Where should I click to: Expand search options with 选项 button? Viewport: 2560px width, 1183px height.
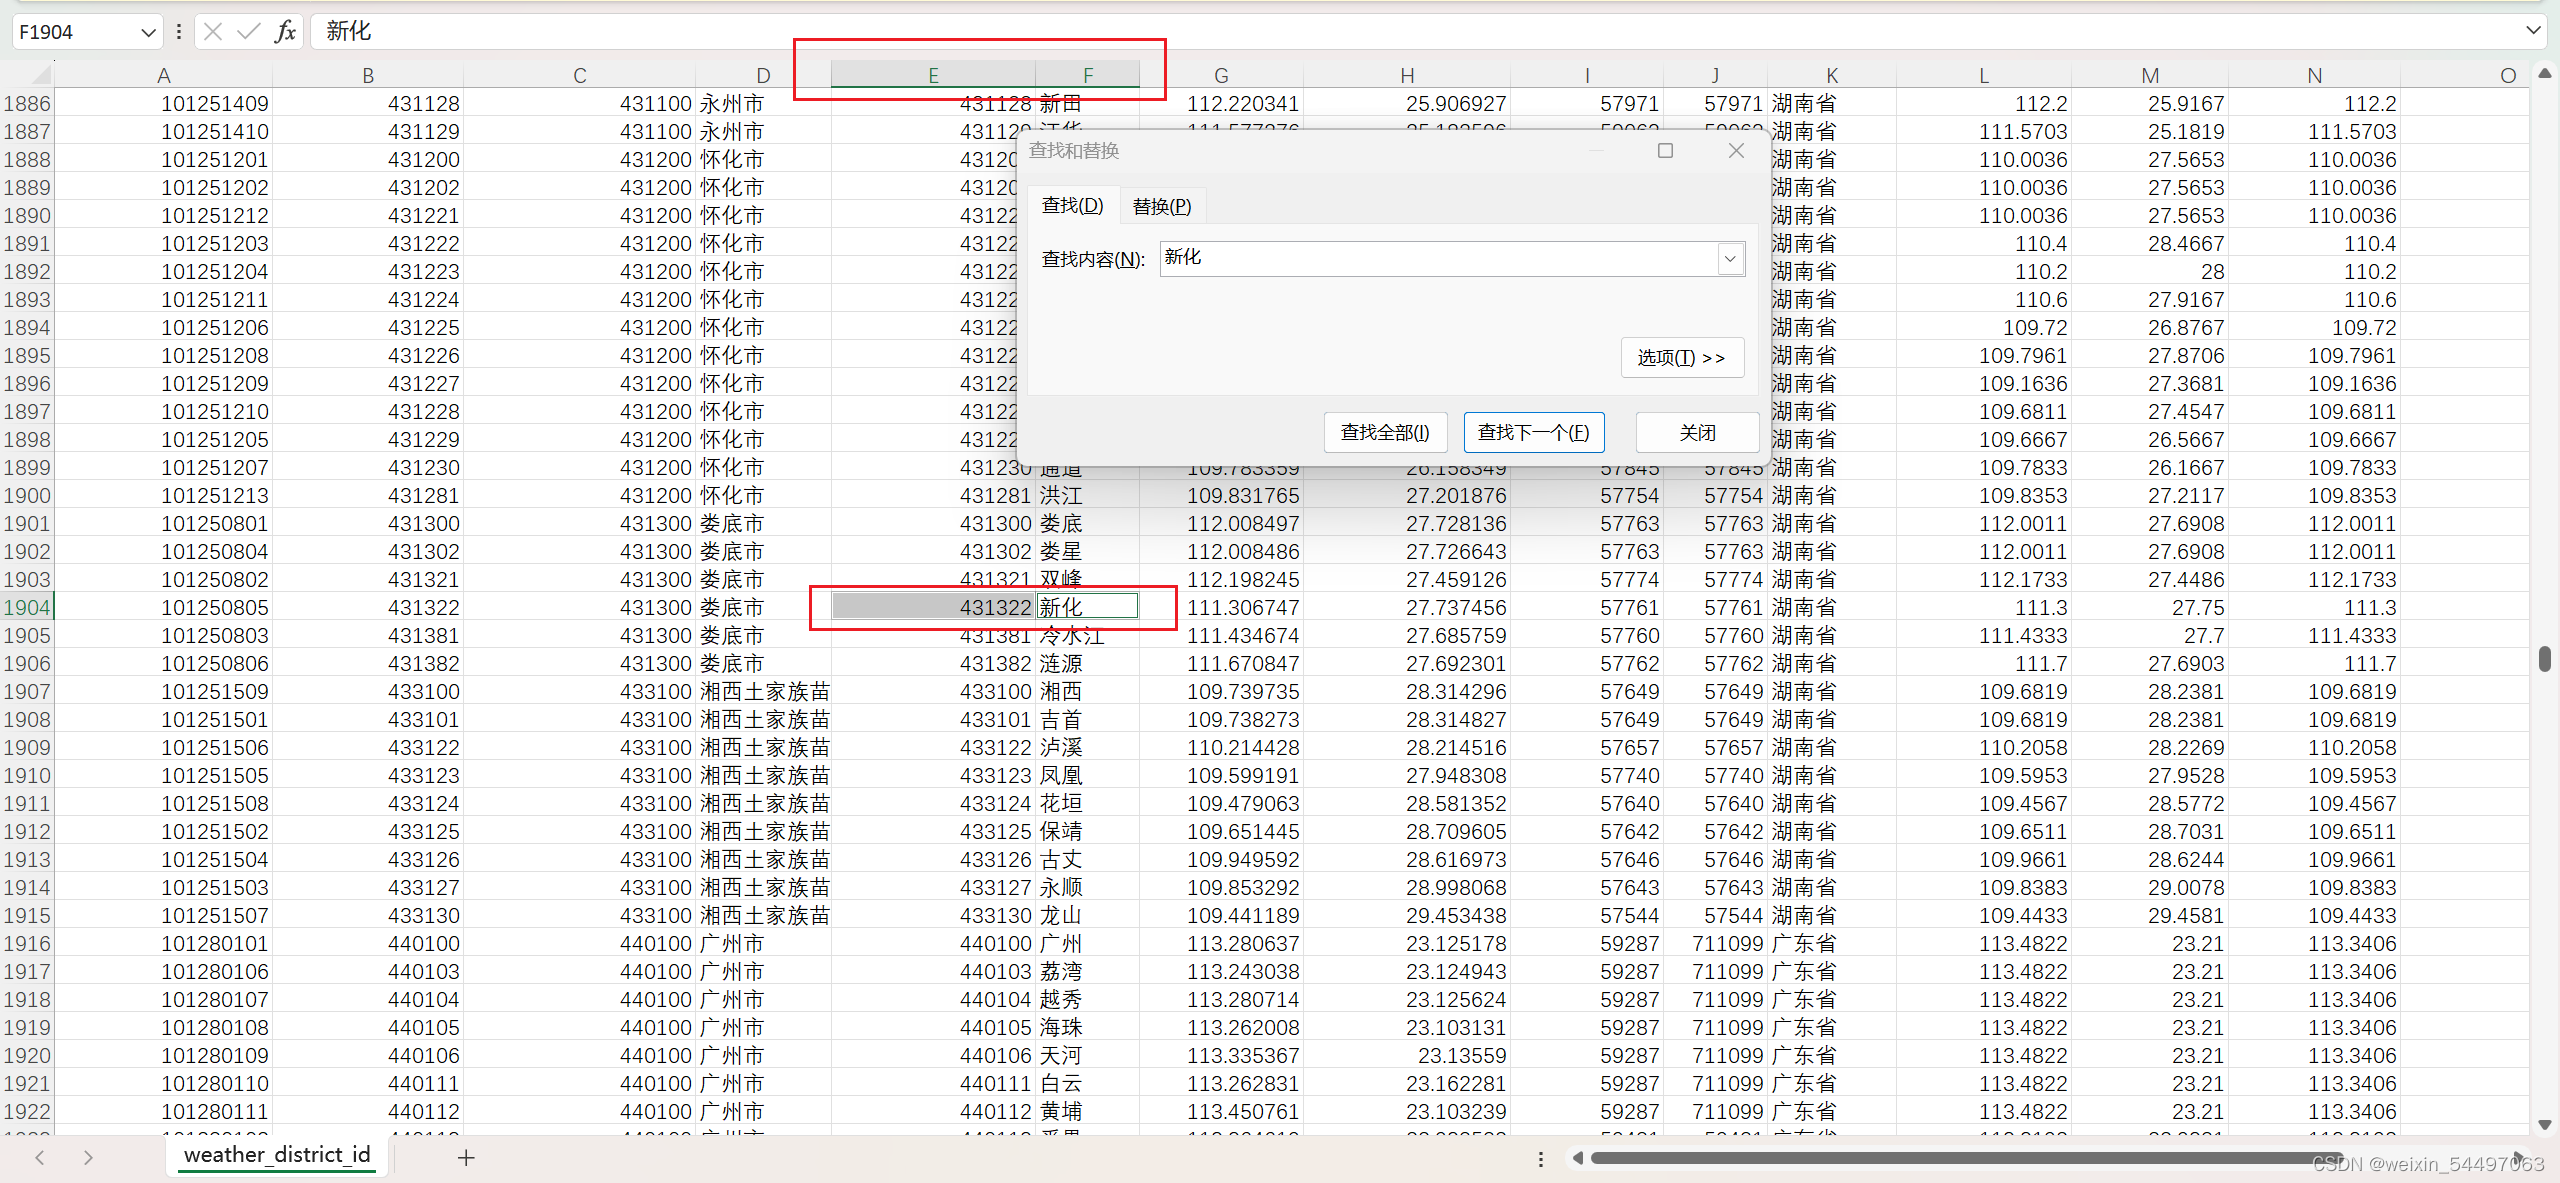[1681, 358]
